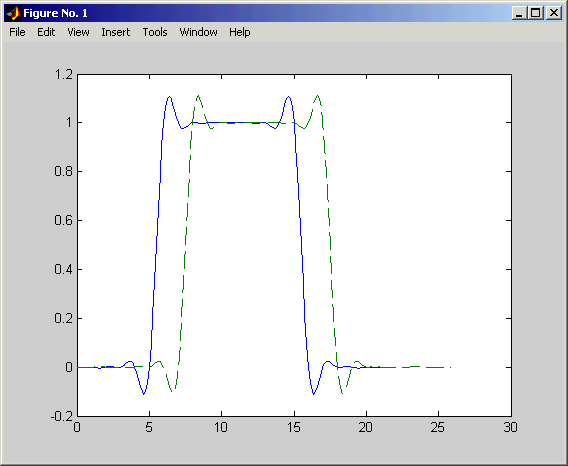Minimize the Figure No. 1 window
This screenshot has height=466, width=568.
tap(519, 13)
